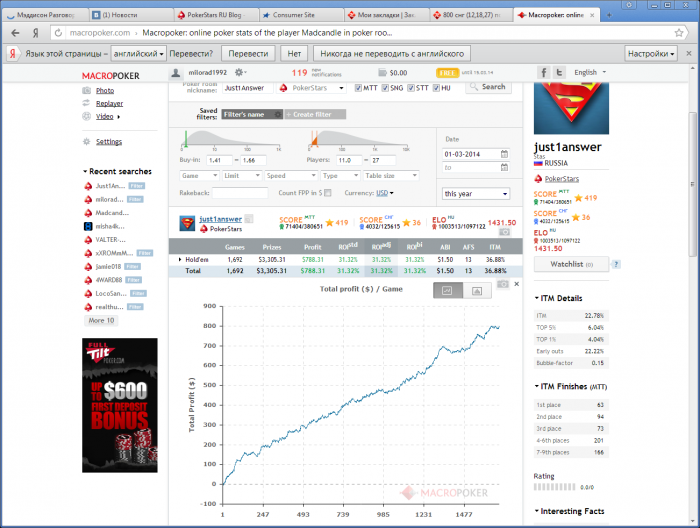Collapse the ITM Details section
700x528 pixels.
tap(537, 298)
